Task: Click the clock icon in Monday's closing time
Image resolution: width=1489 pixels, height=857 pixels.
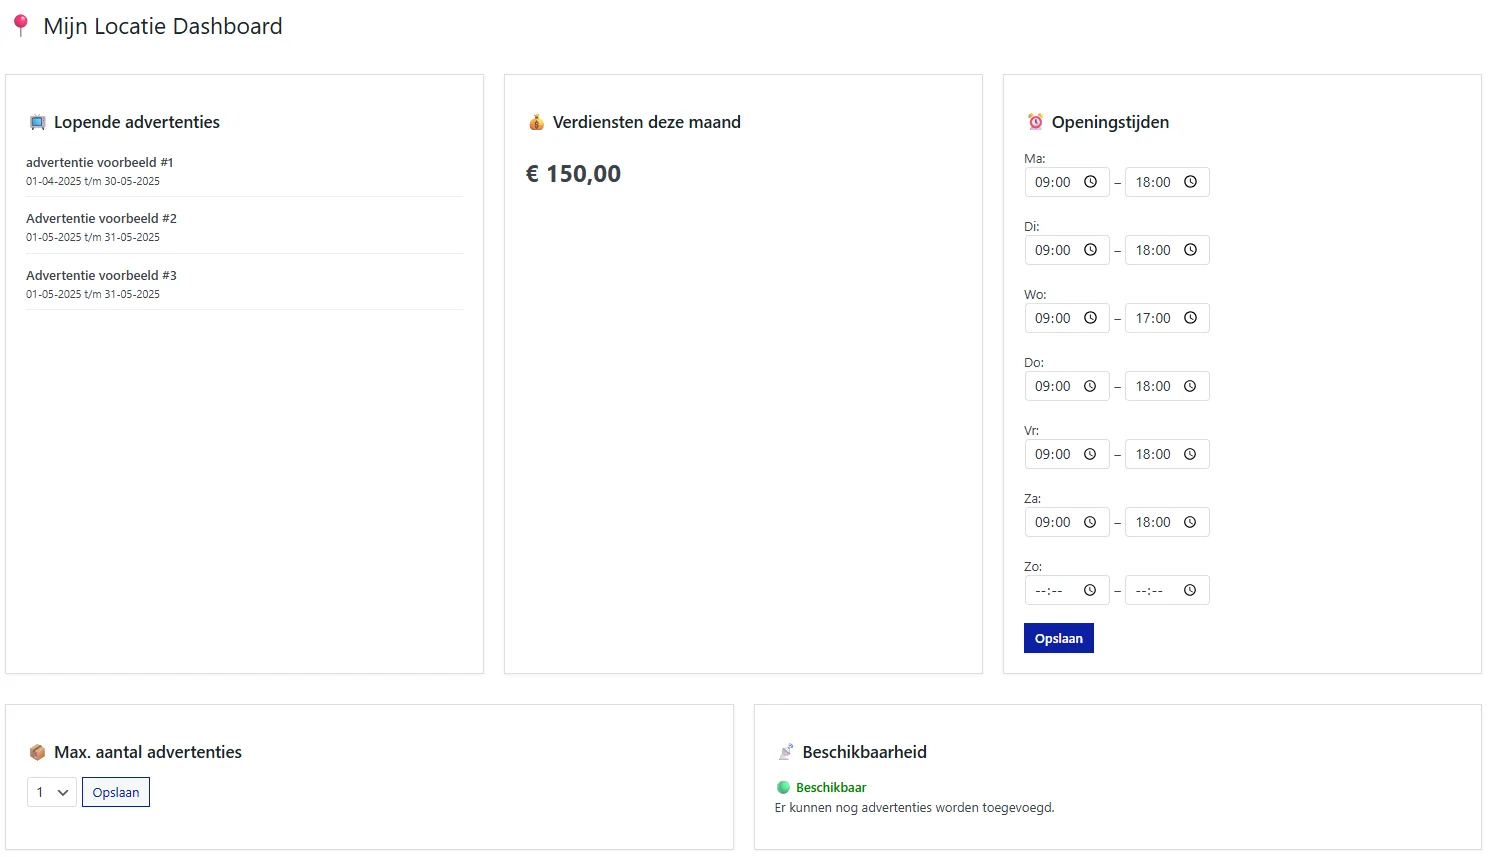Action: 1190,182
